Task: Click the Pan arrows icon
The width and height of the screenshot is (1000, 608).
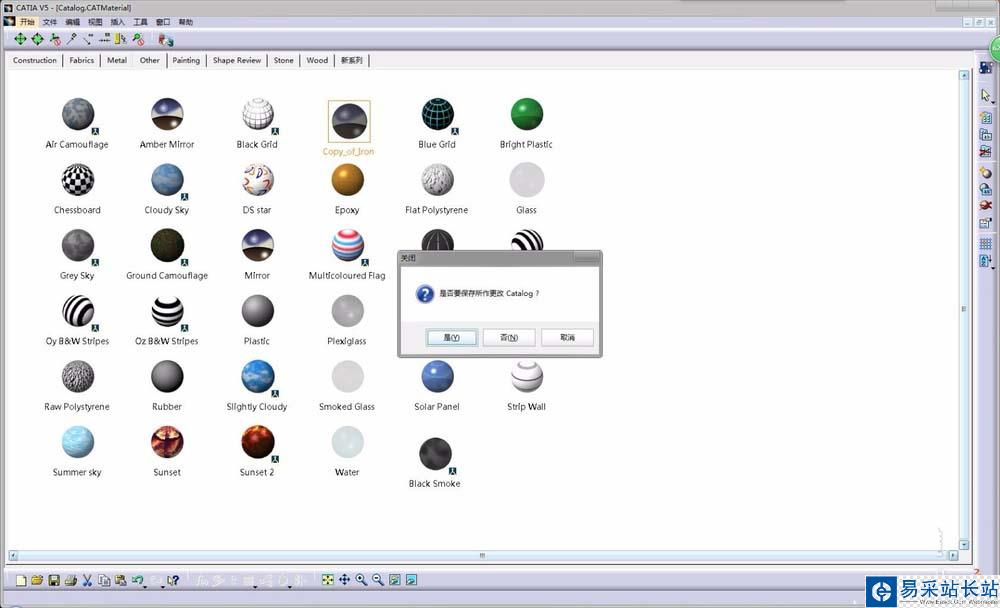Action: [344, 579]
